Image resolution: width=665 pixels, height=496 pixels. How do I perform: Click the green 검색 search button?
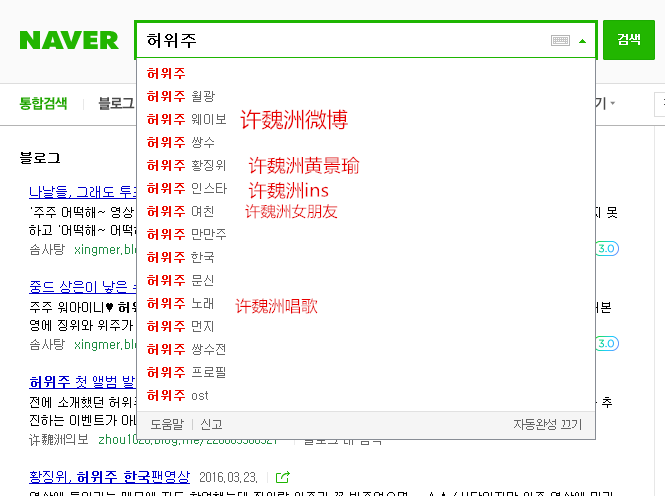click(629, 40)
